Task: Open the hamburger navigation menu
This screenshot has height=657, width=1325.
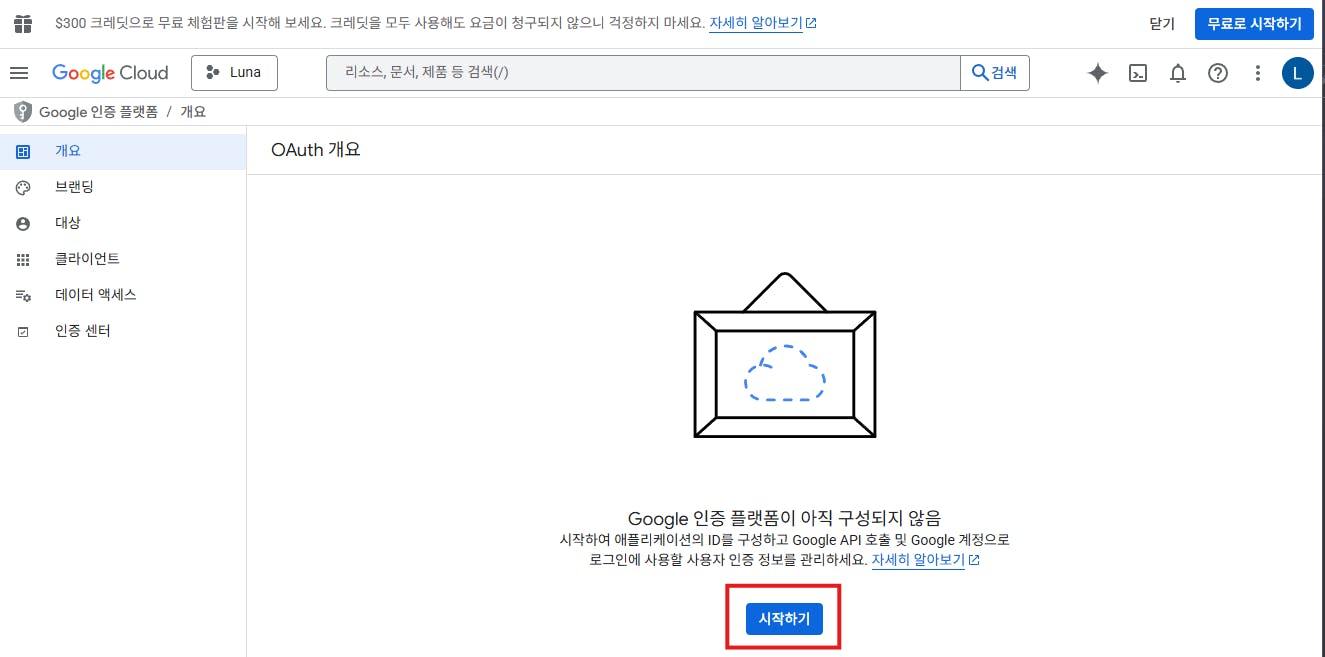Action: pos(19,73)
